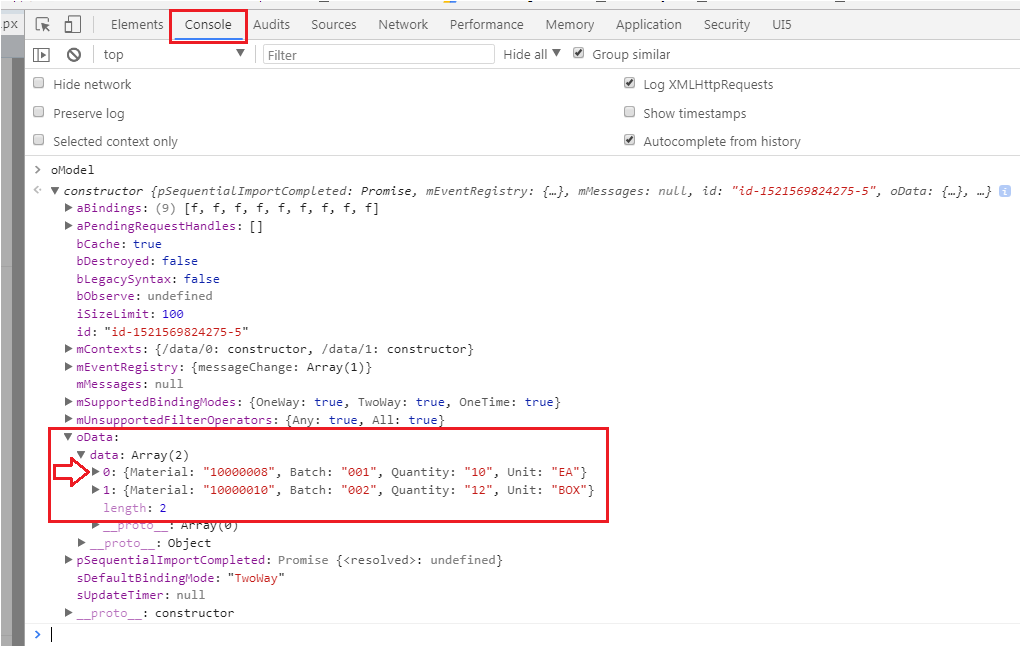This screenshot has width=1020, height=647.
Task: Click the blue info icon beside constructor
Action: [x=1005, y=191]
